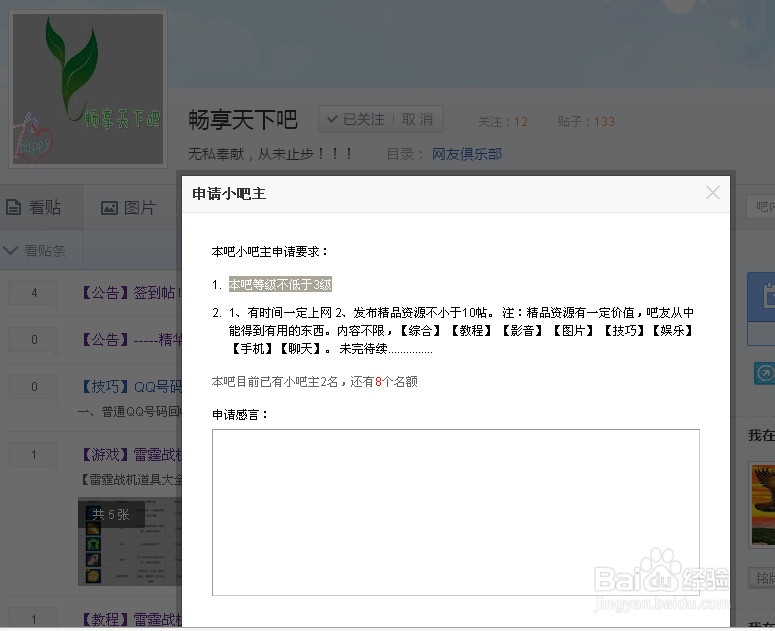Open the 【游戏】雷霆战机 post
Viewport: 775px width, 631px height.
tap(130, 454)
